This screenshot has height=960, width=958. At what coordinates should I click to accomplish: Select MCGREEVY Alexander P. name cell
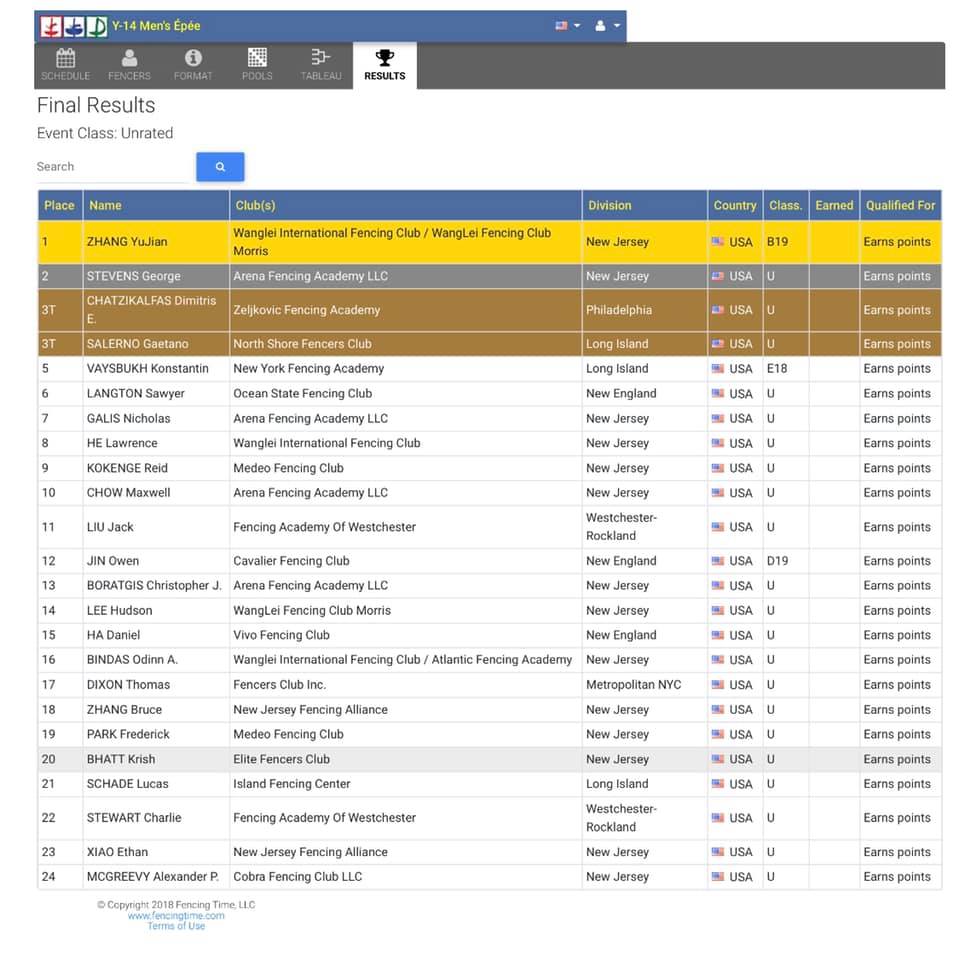pyautogui.click(x=156, y=877)
